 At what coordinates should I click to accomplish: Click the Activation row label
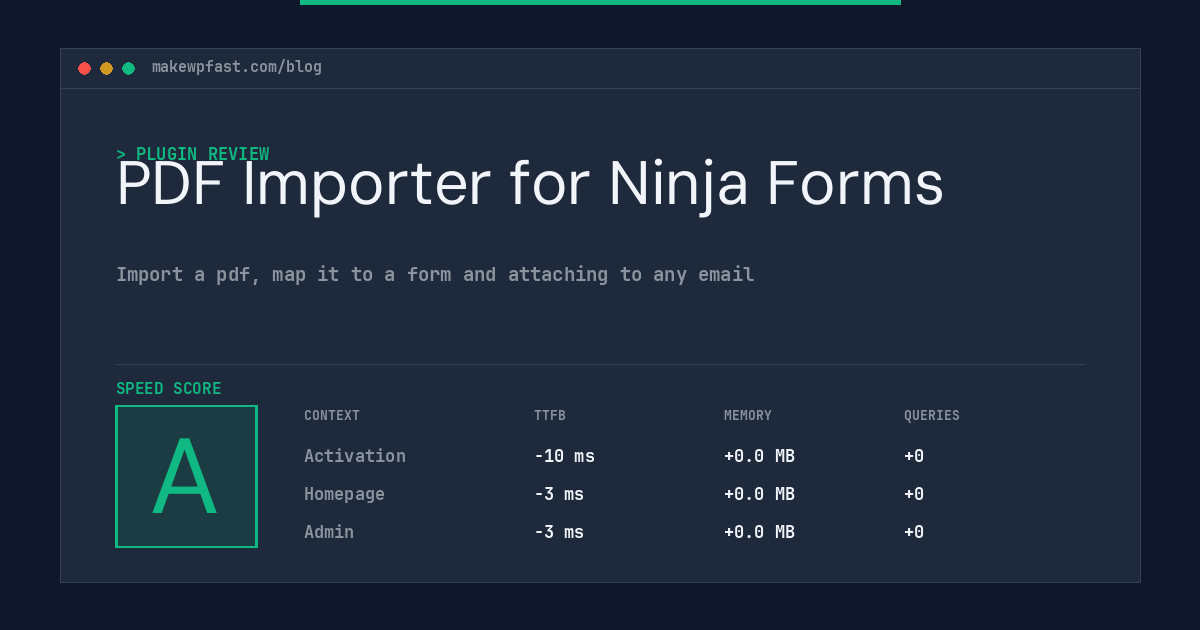pyautogui.click(x=355, y=456)
